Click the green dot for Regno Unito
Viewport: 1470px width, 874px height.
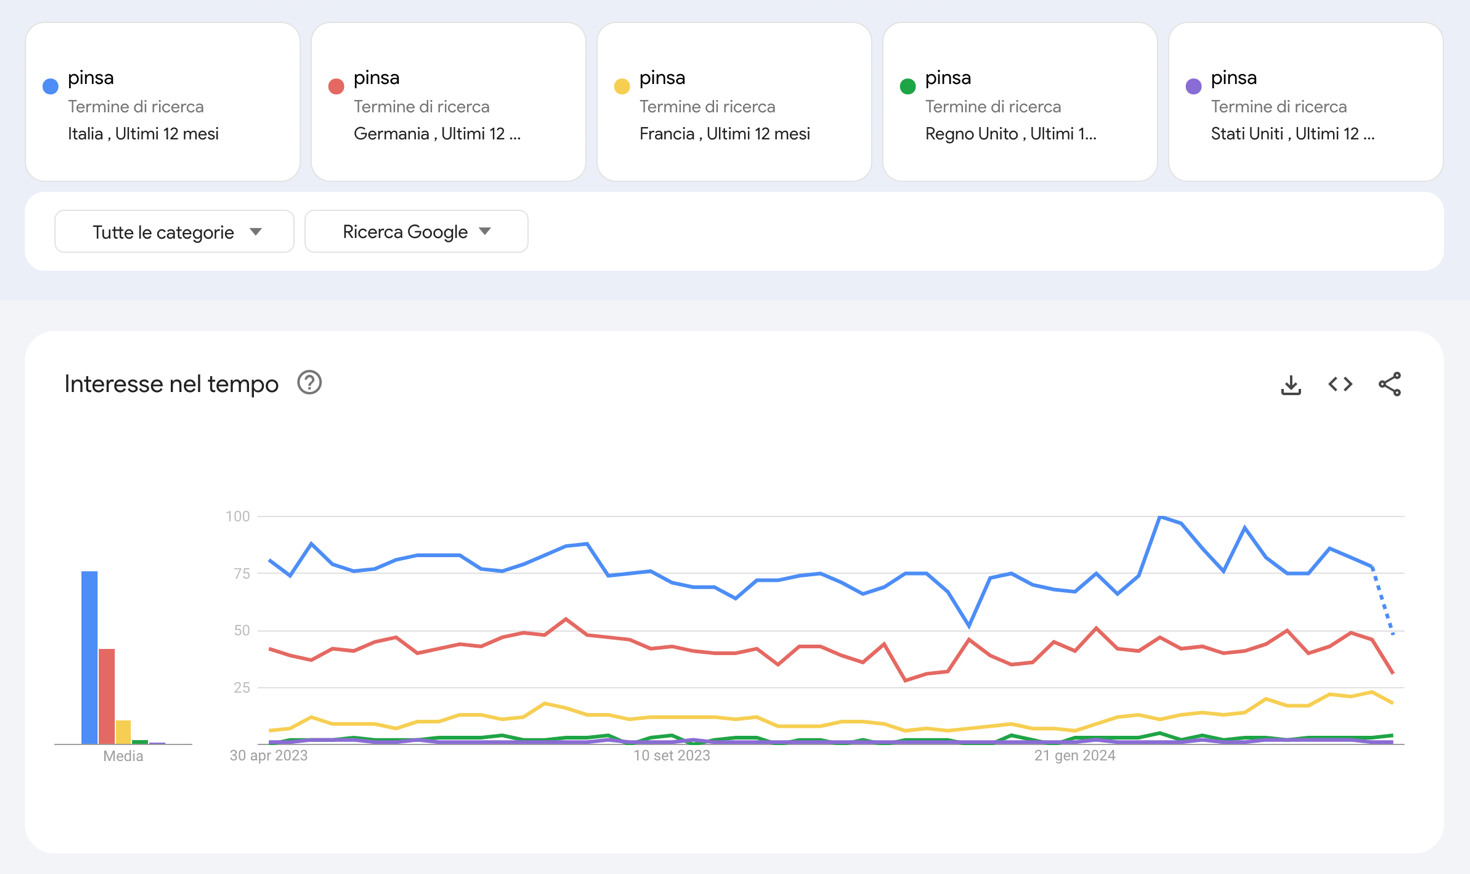click(908, 86)
